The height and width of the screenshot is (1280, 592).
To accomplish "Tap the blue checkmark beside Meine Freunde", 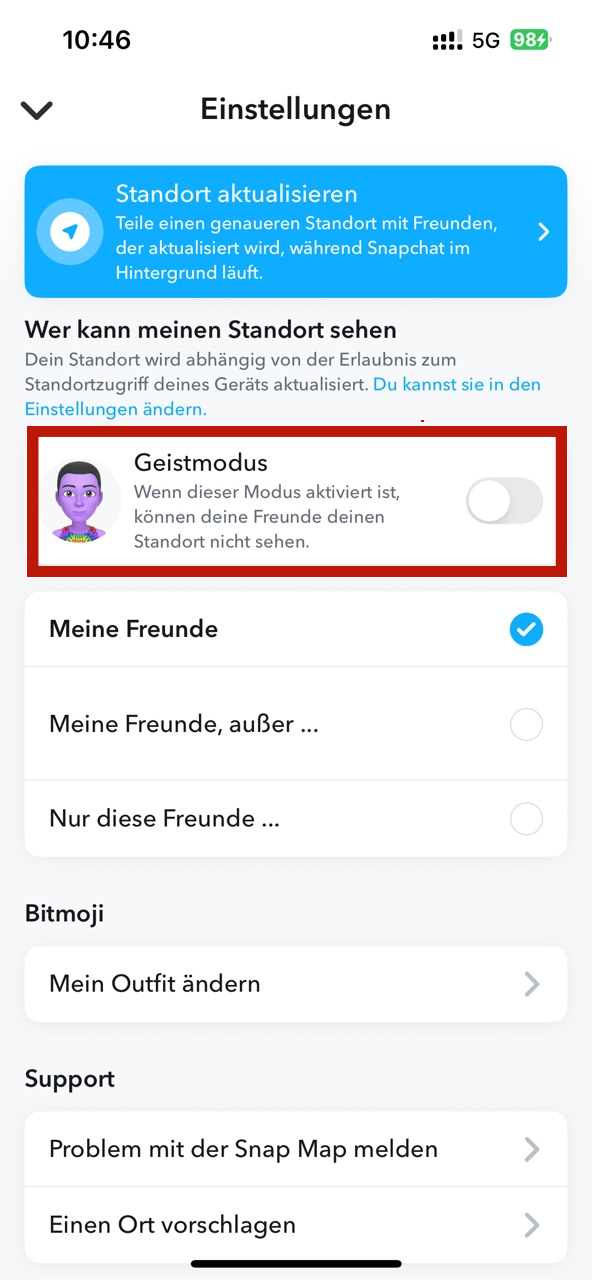I will [x=526, y=629].
